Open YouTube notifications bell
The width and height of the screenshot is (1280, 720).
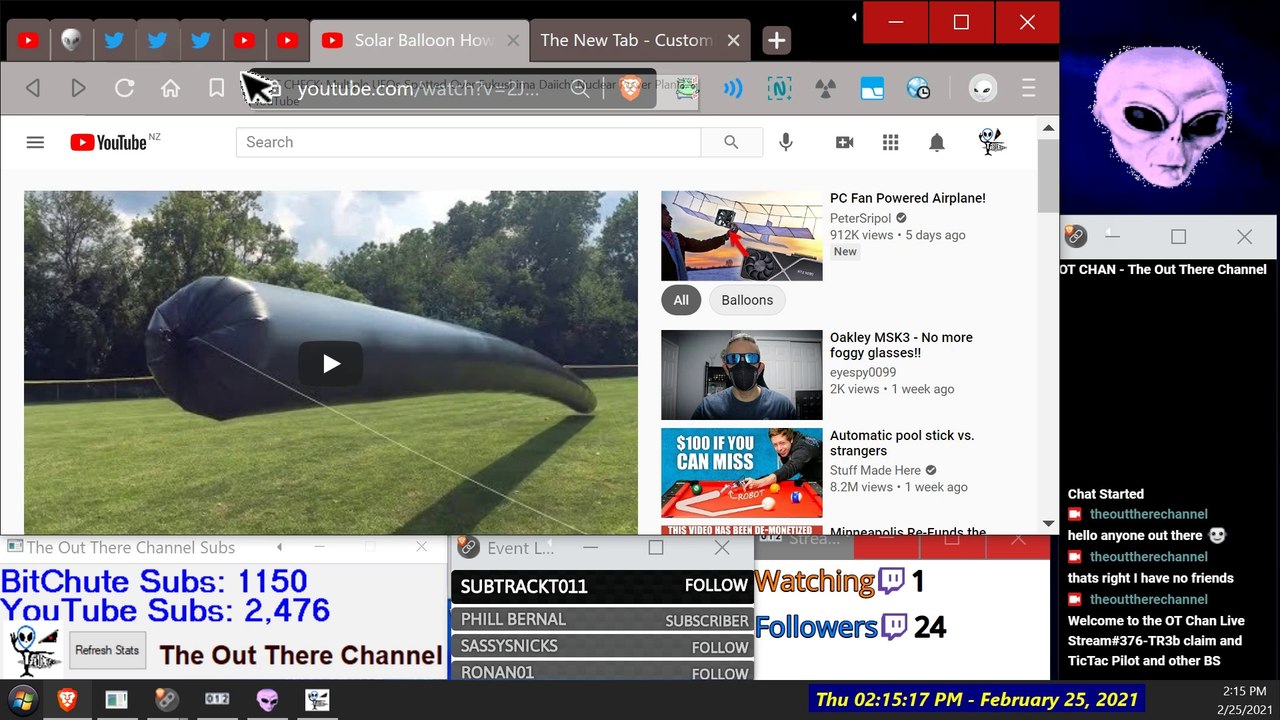(937, 142)
